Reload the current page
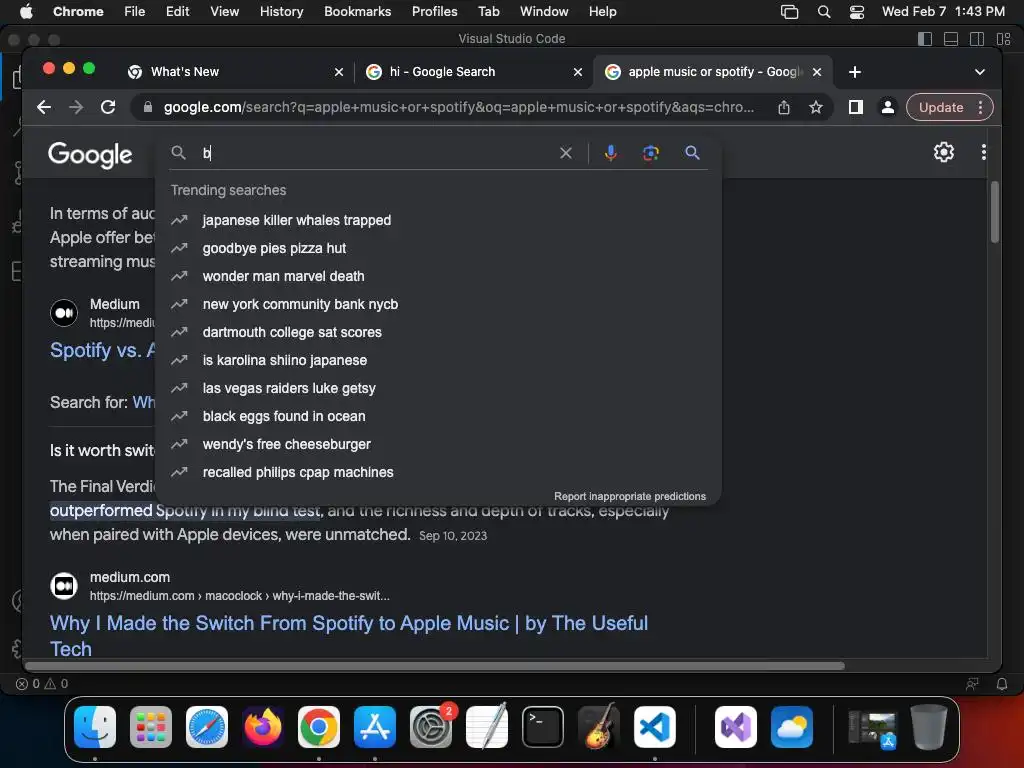Viewport: 1024px width, 768px height. (x=108, y=107)
